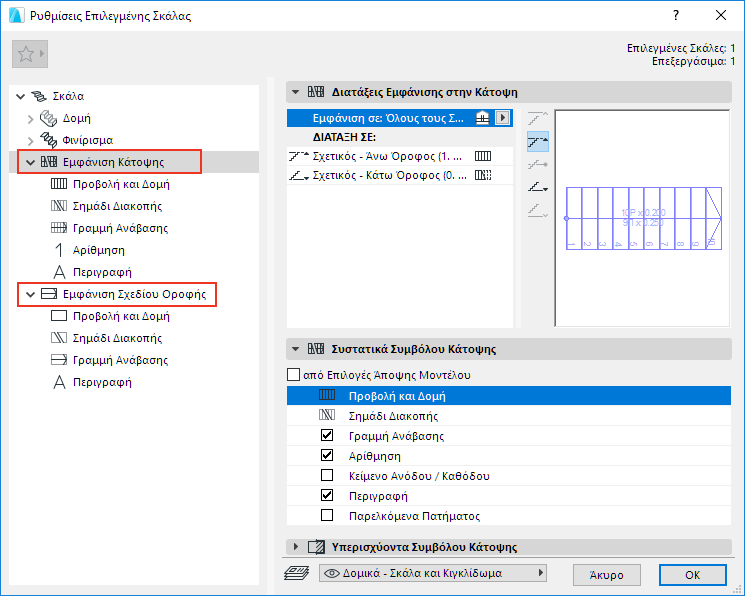Open the Φινίρισμα page
This screenshot has height=596, width=745.
point(87,140)
